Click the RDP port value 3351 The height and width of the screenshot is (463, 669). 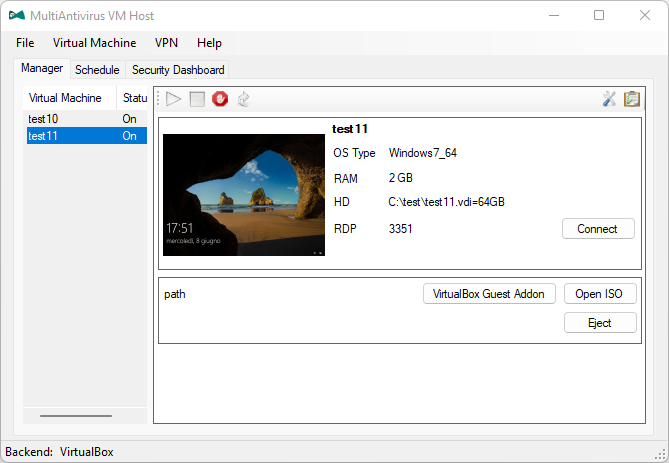[x=400, y=229]
